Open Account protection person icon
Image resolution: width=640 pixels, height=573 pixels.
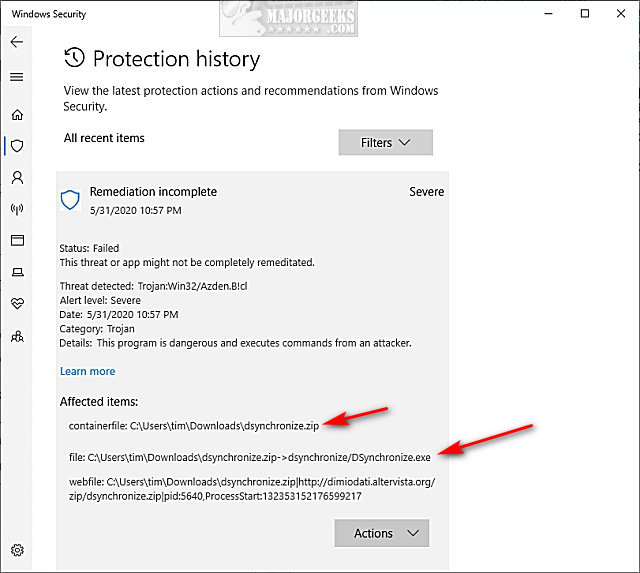16,178
